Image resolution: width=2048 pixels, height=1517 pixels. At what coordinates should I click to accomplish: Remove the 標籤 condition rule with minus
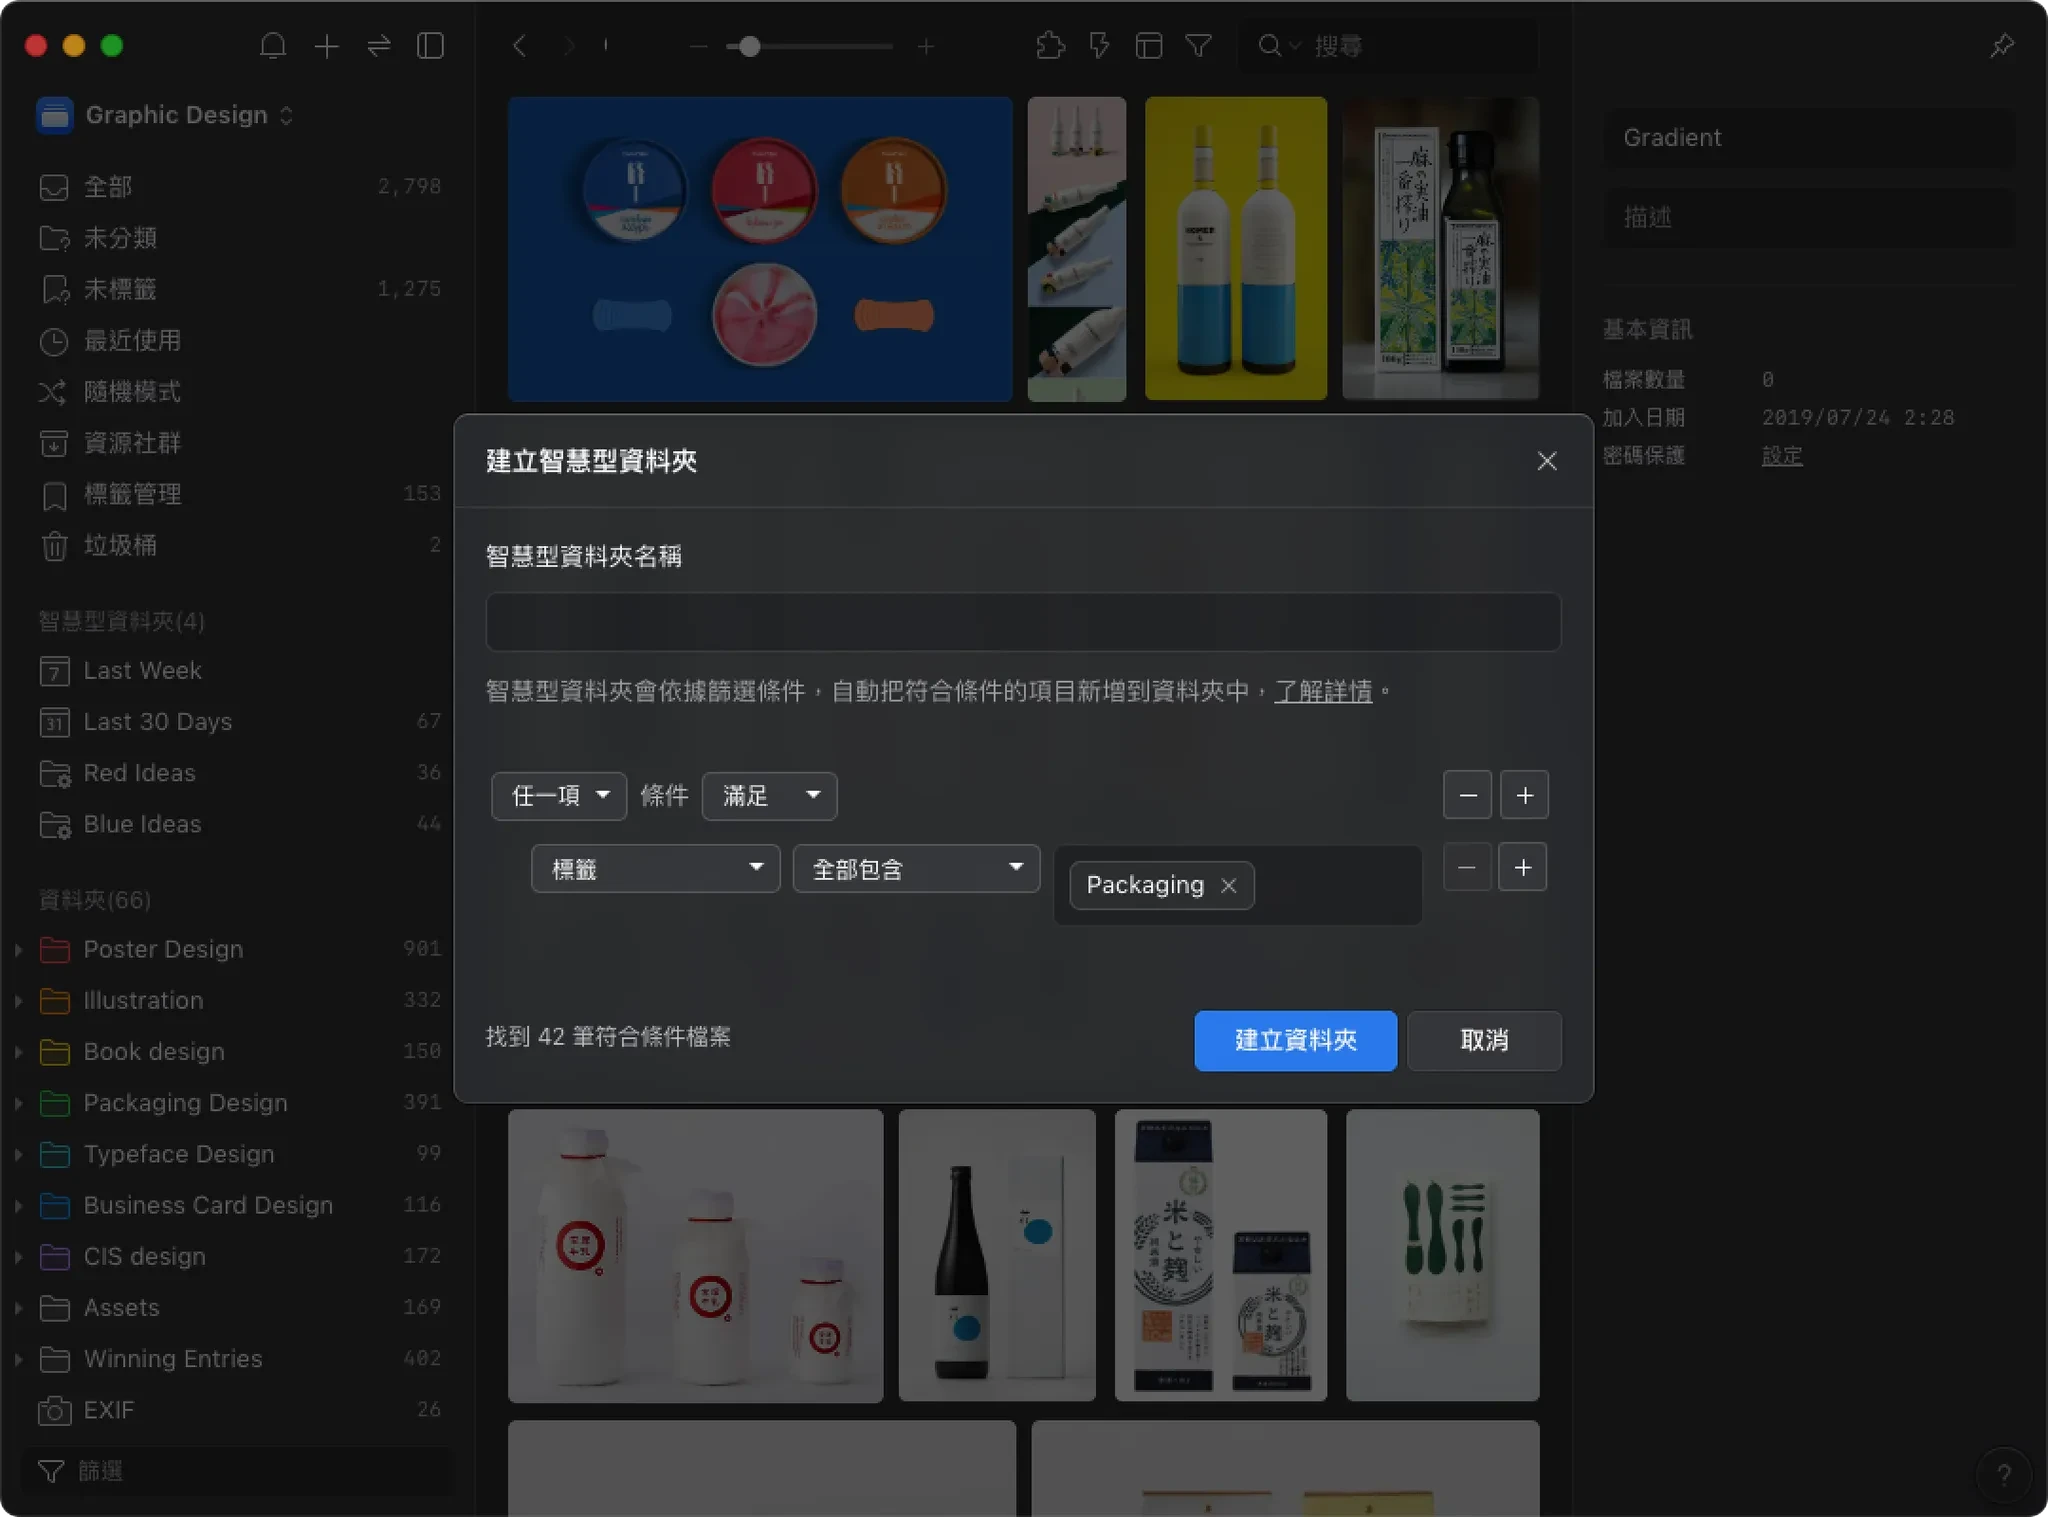coord(1467,867)
